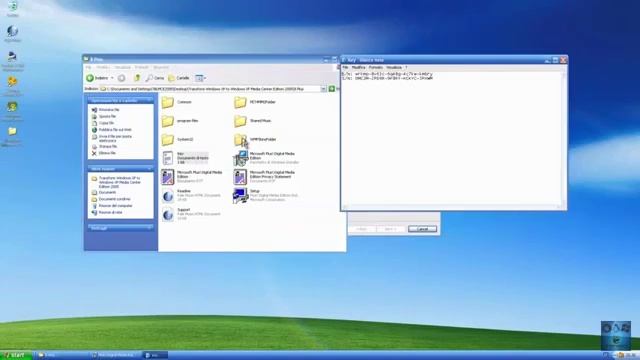Open Documenti link in Altre risorse
The image size is (640, 360).
point(107,192)
